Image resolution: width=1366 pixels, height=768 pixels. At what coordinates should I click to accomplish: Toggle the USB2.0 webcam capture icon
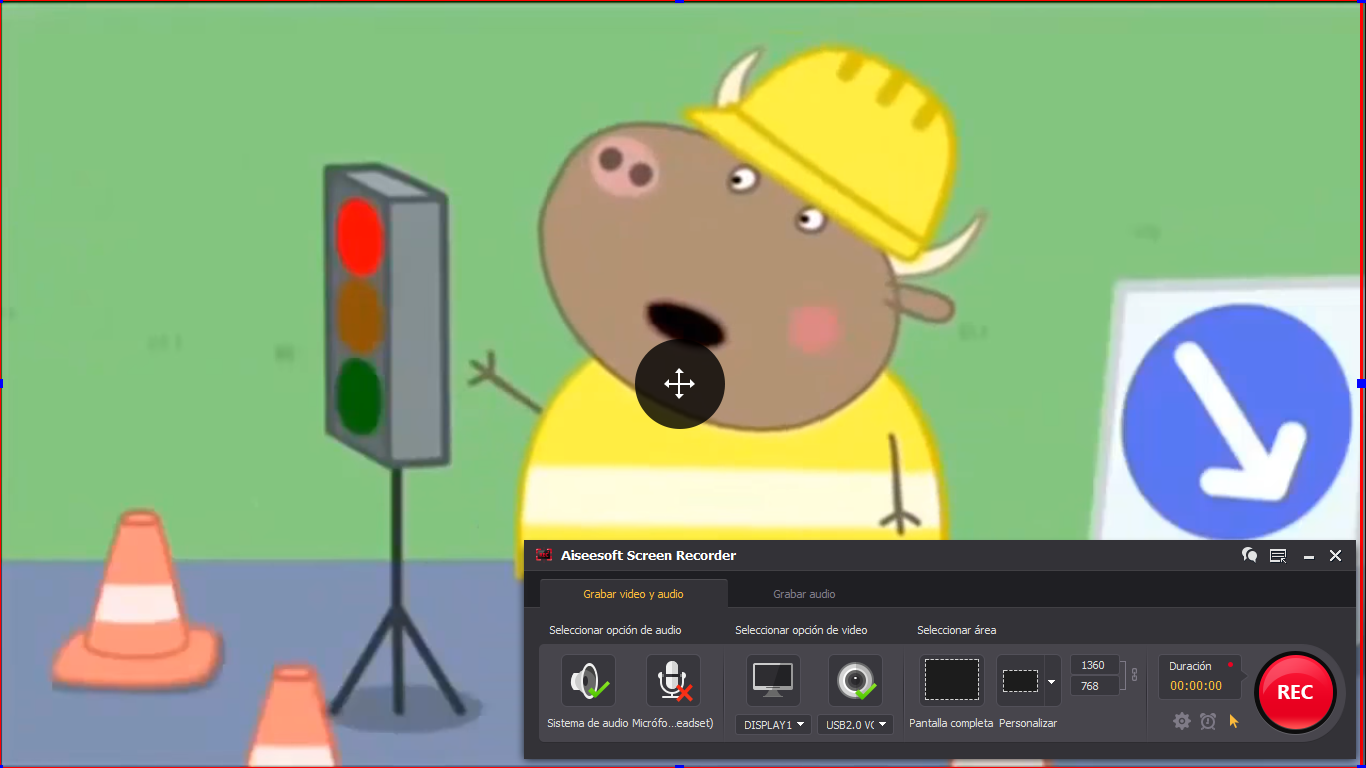click(855, 681)
